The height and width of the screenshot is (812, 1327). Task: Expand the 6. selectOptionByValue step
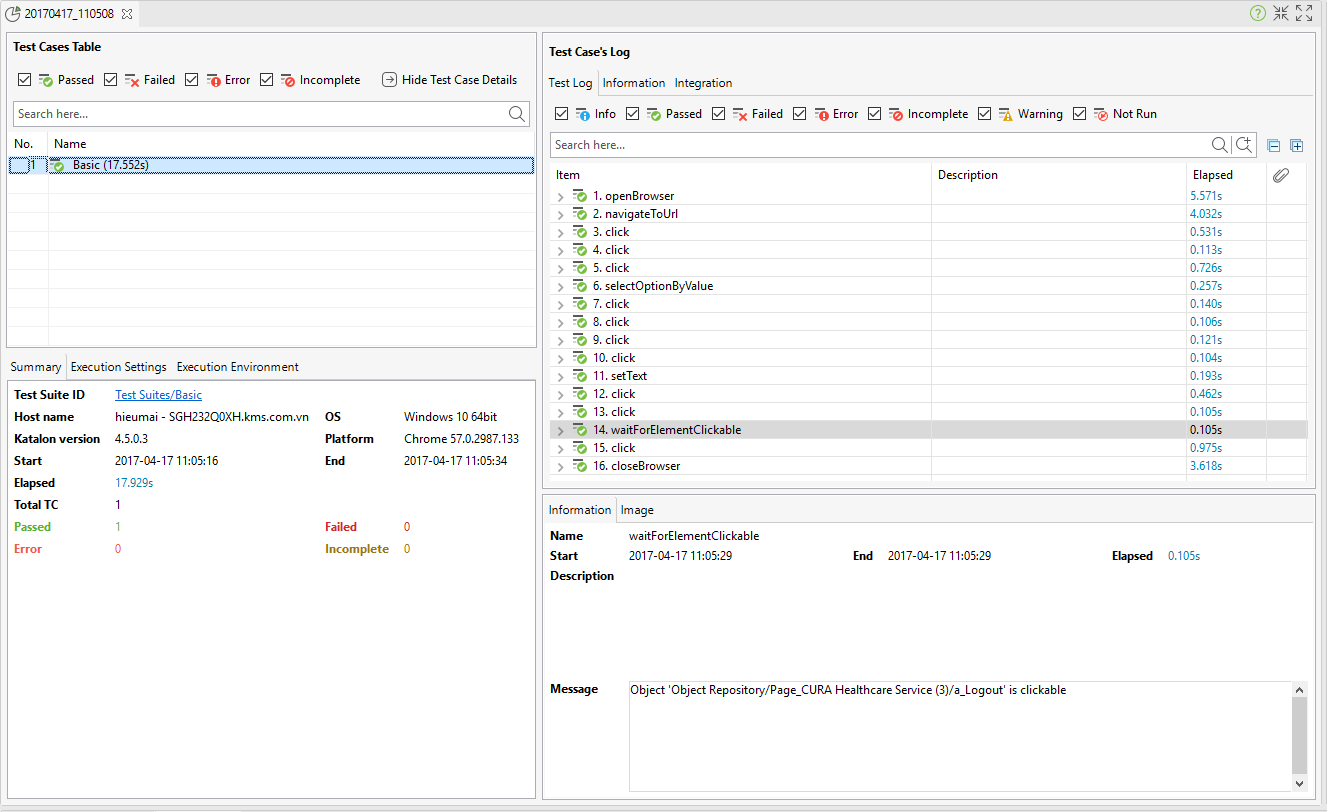[560, 287]
